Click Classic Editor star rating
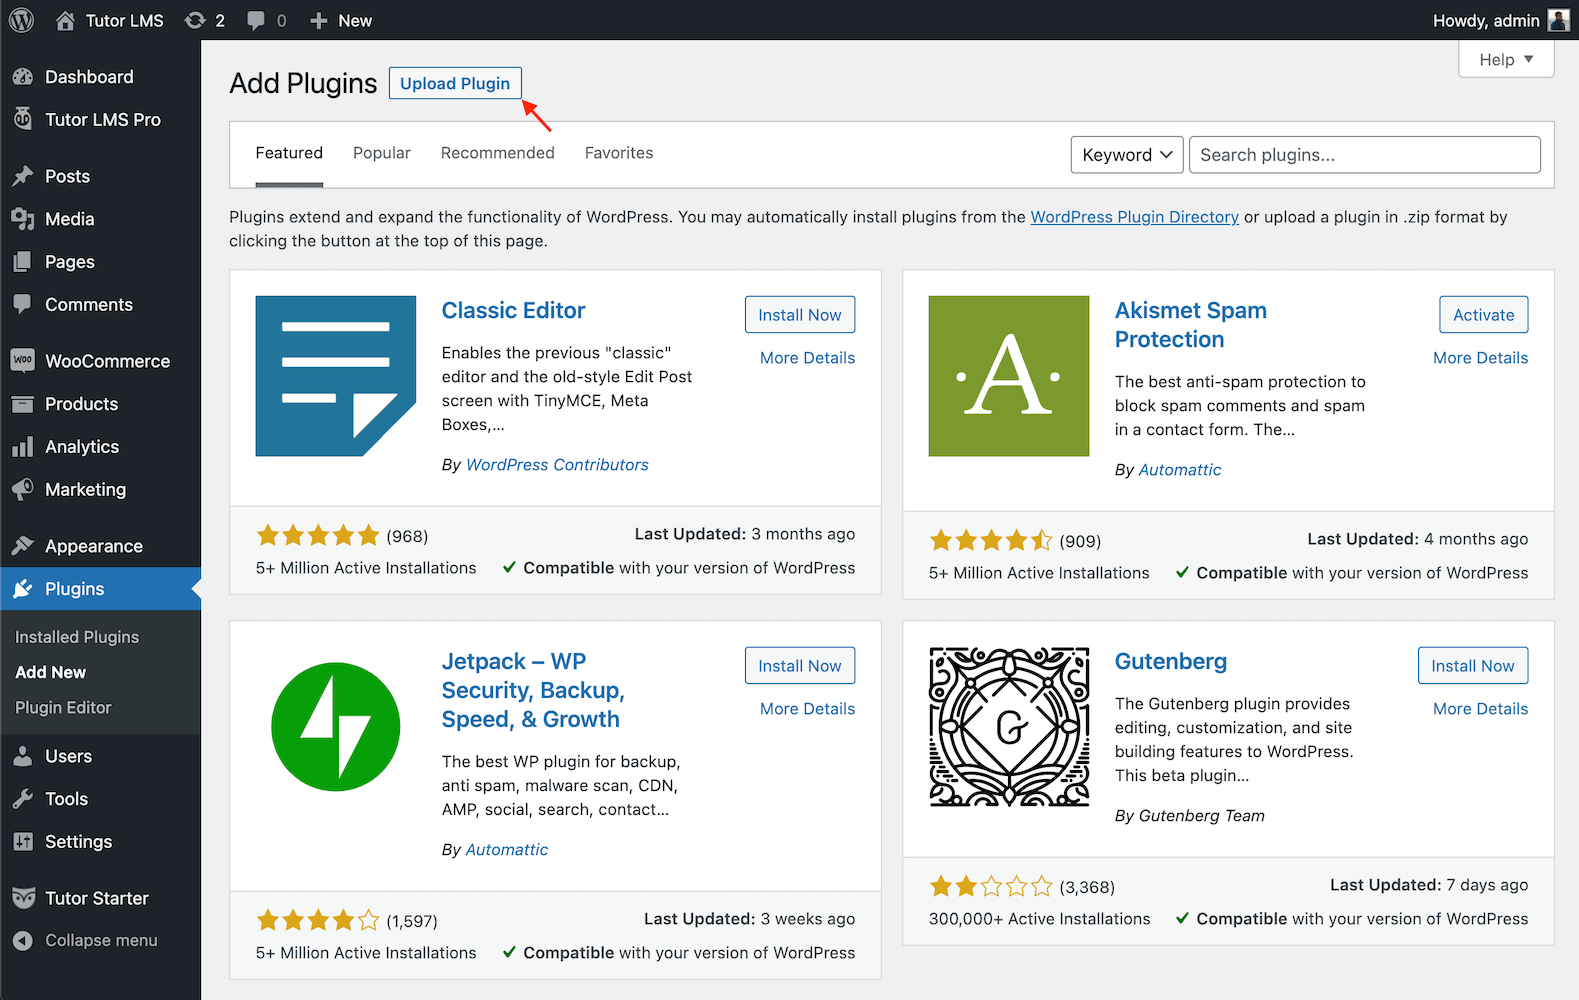Viewport: 1579px width, 1000px height. (318, 535)
